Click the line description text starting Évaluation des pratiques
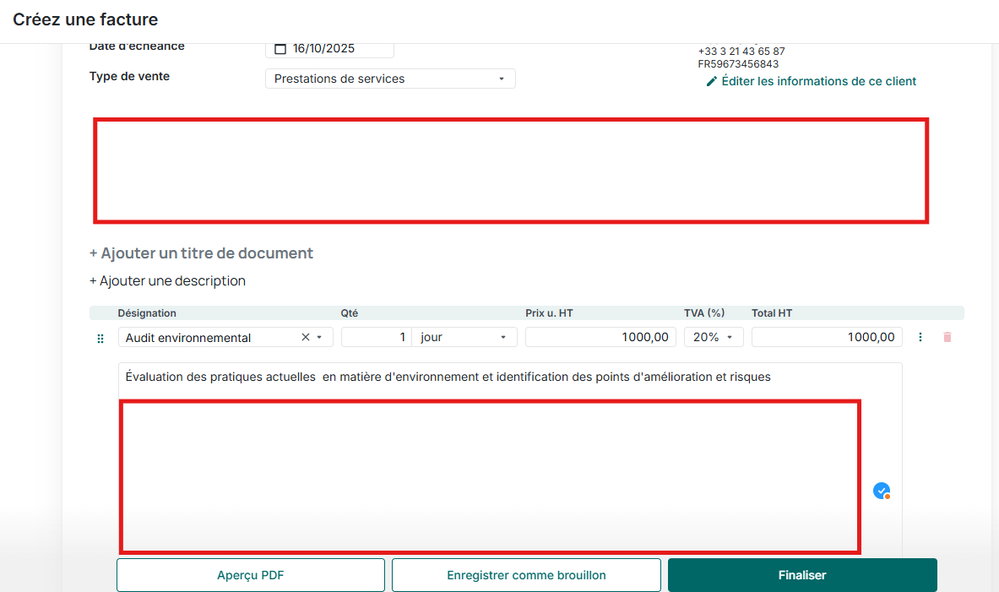This screenshot has height=592, width=999. click(448, 377)
